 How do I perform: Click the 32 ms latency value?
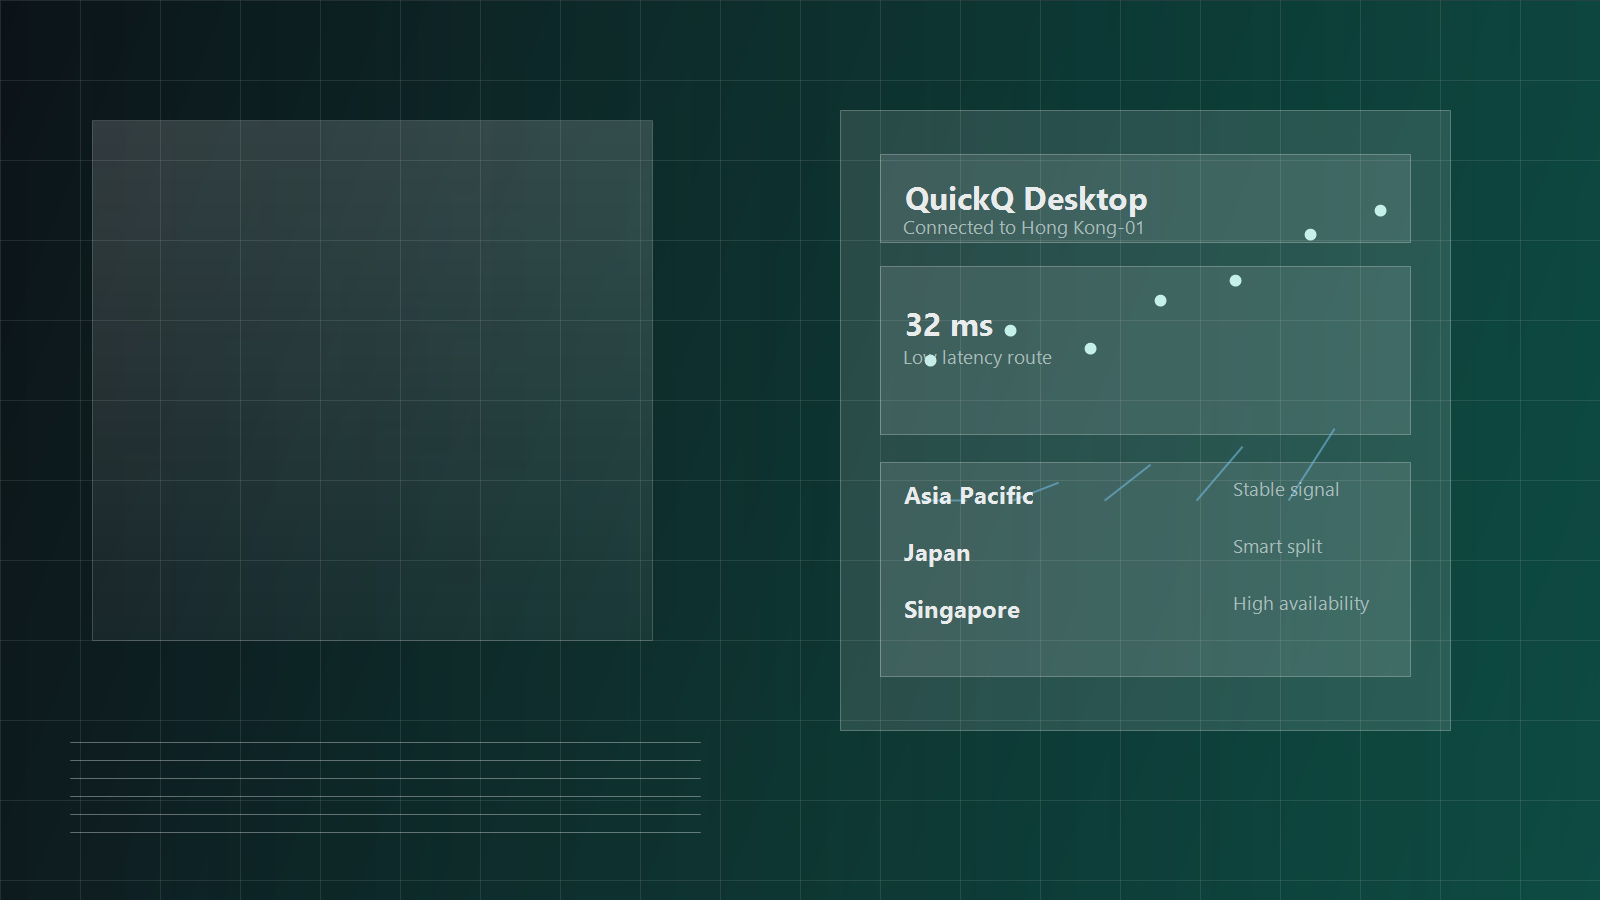click(949, 325)
